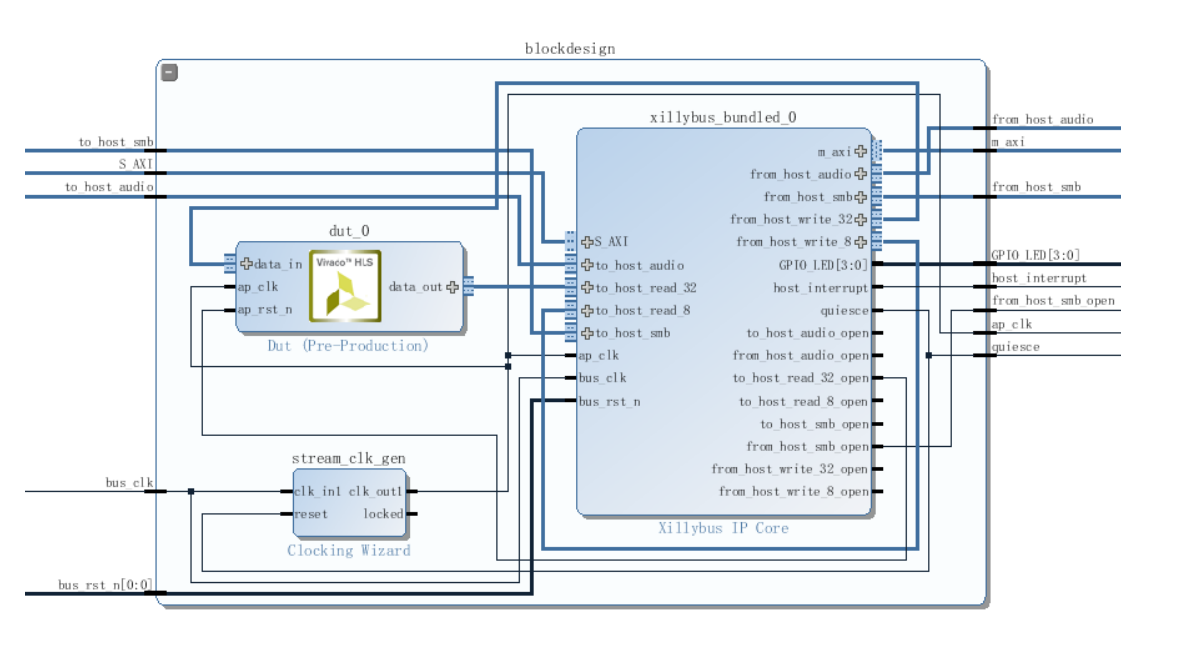Select the stream_clk_gen block title
This screenshot has height=656, width=1202.
point(349,459)
